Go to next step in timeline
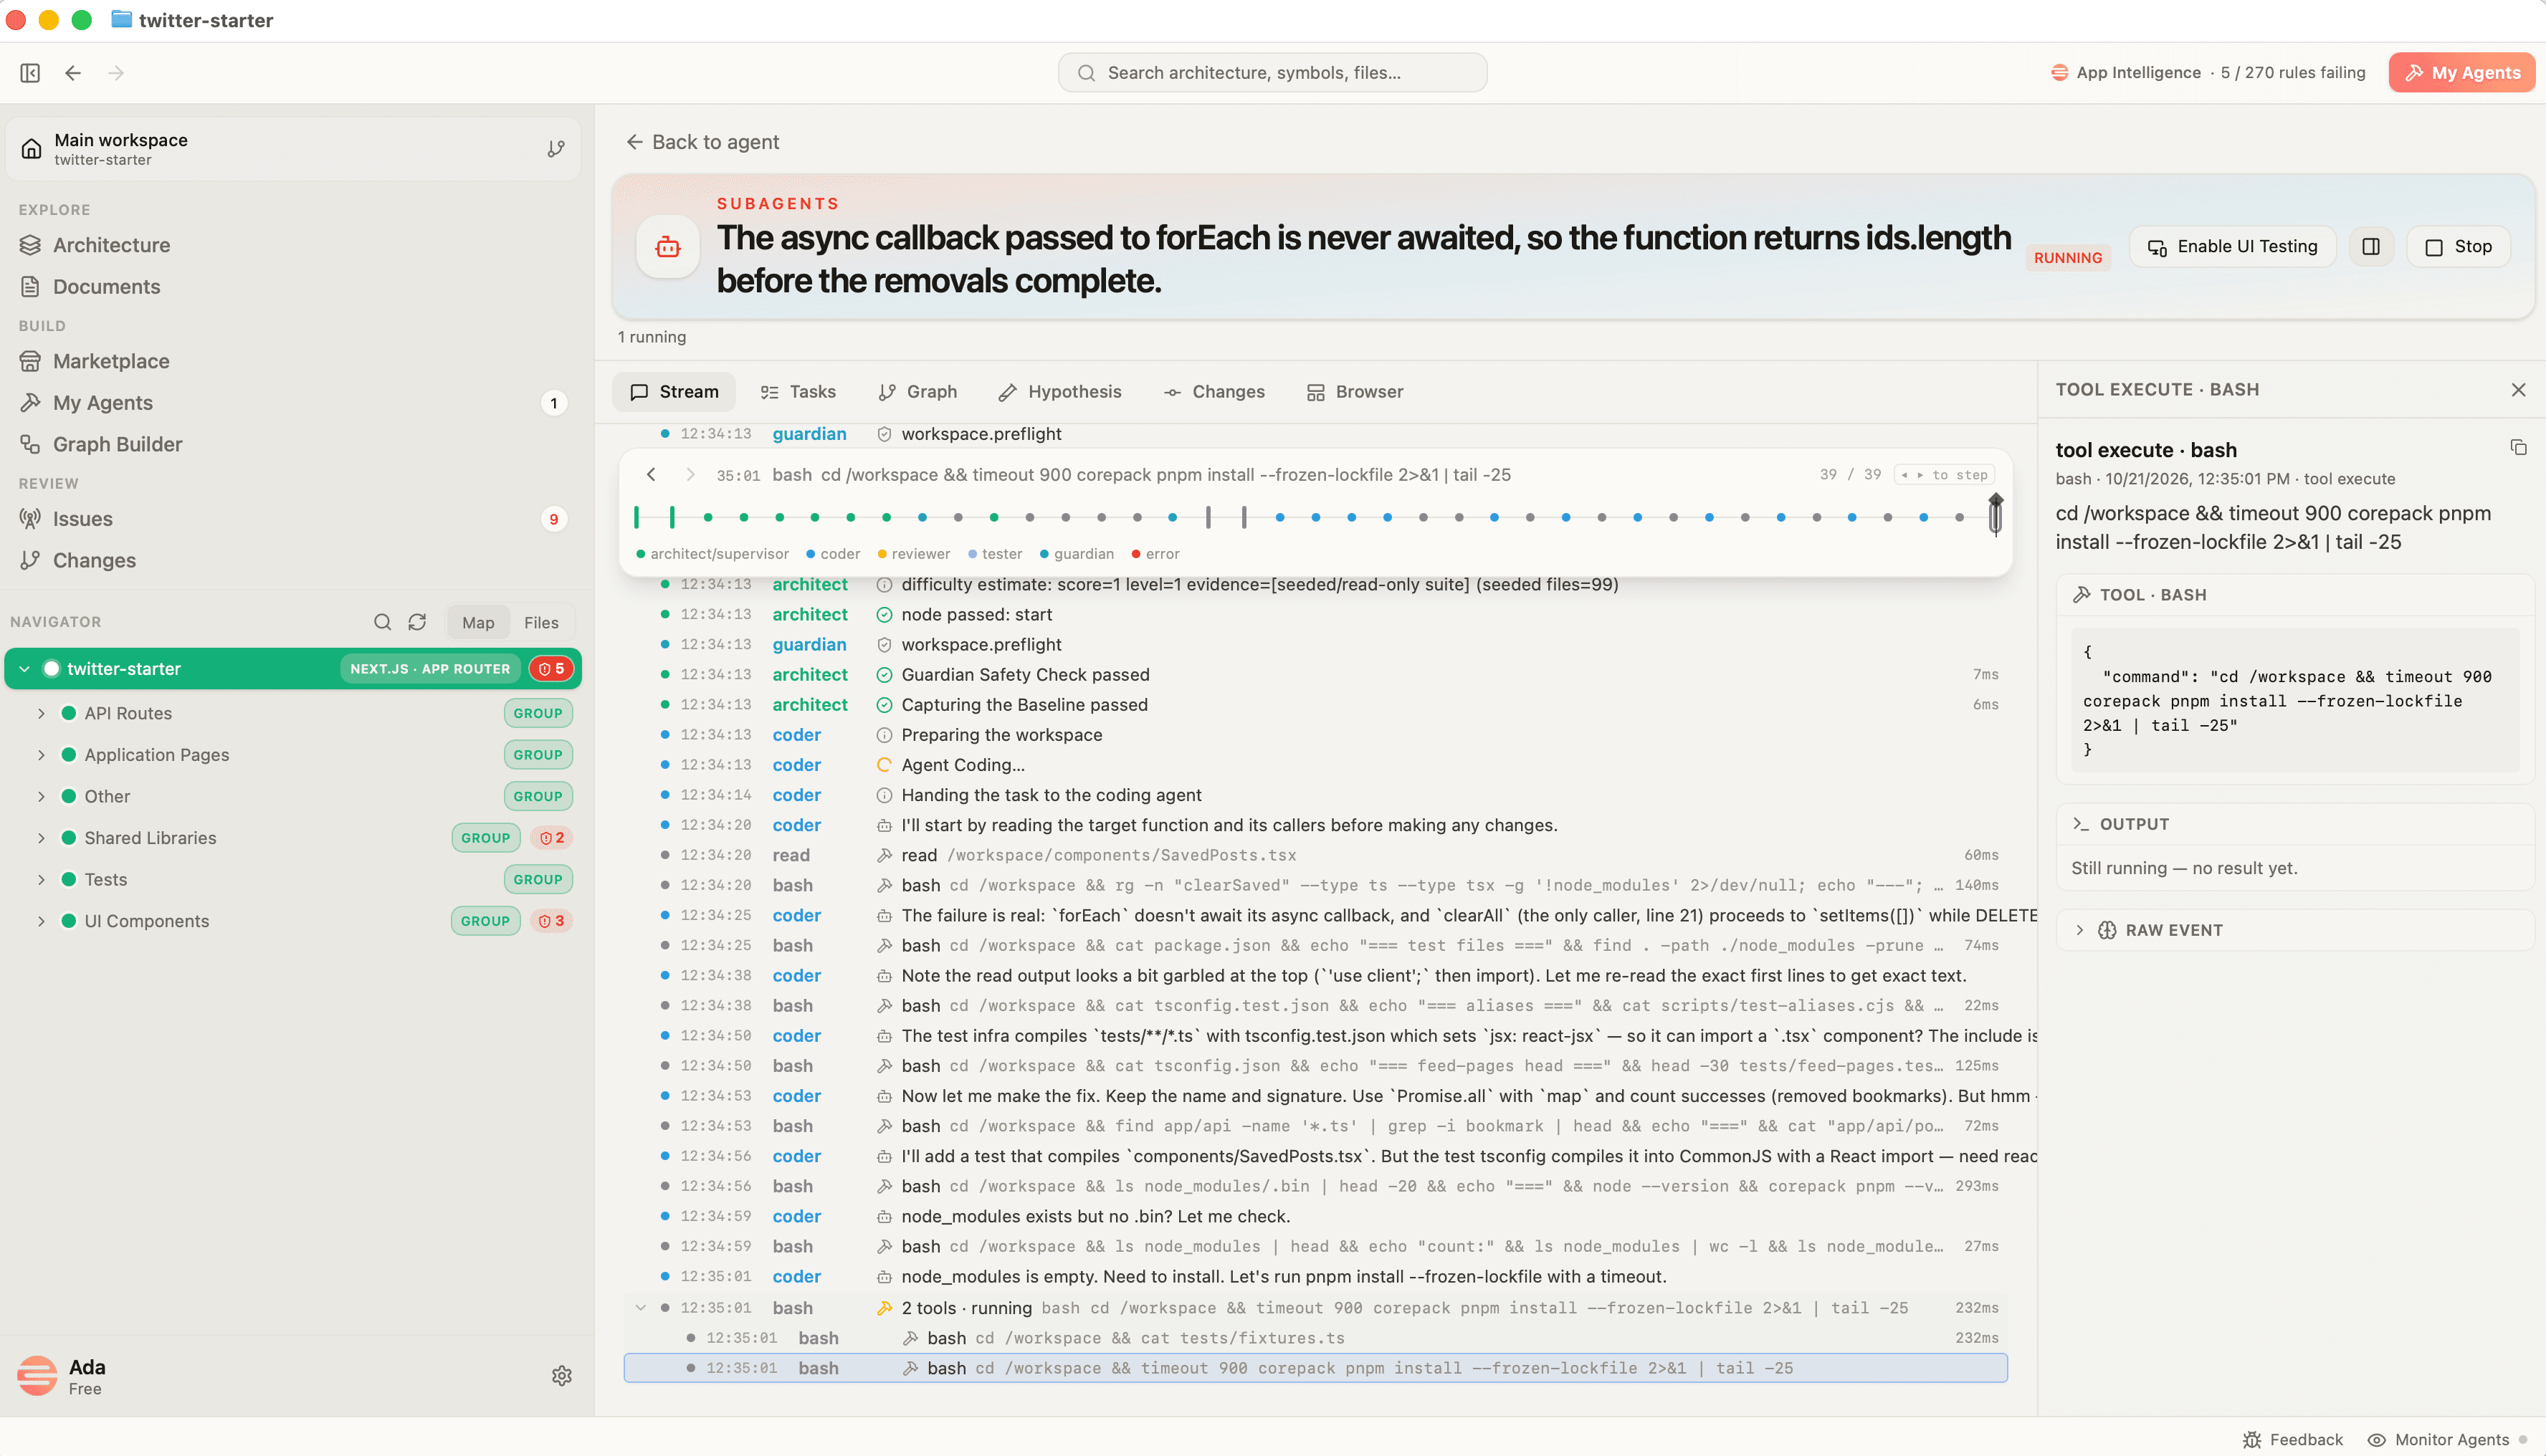 (690, 475)
